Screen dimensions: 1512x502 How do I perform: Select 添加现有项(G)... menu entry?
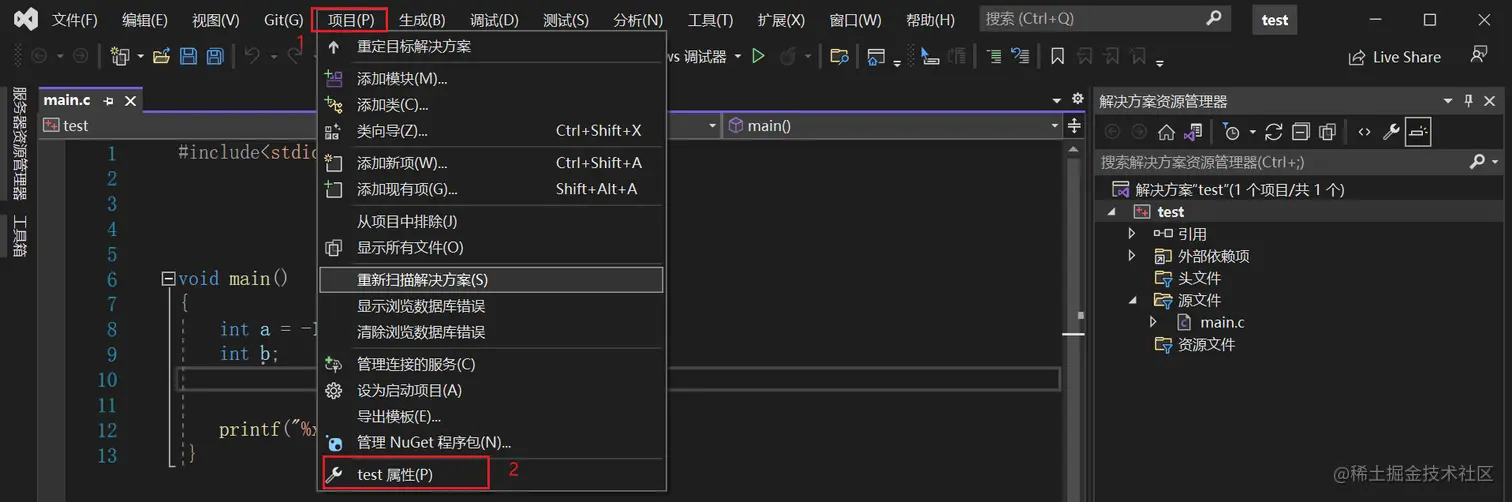click(492, 189)
